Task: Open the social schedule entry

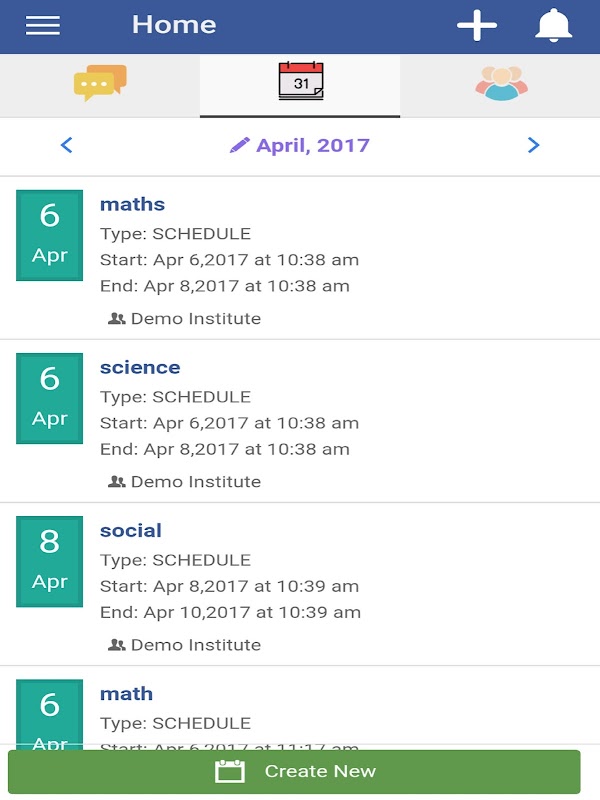Action: pyautogui.click(x=130, y=530)
